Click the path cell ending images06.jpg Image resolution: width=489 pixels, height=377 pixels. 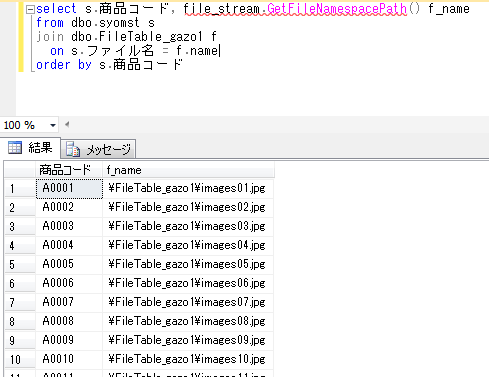click(188, 284)
